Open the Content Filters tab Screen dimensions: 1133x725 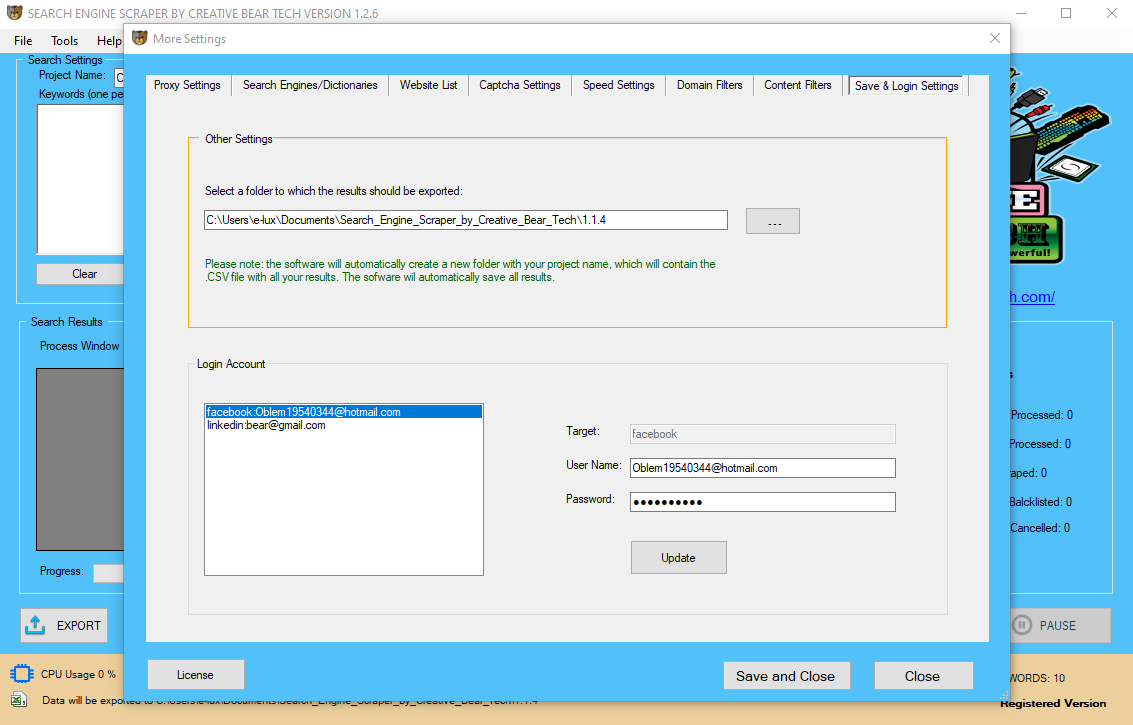pyautogui.click(x=797, y=85)
